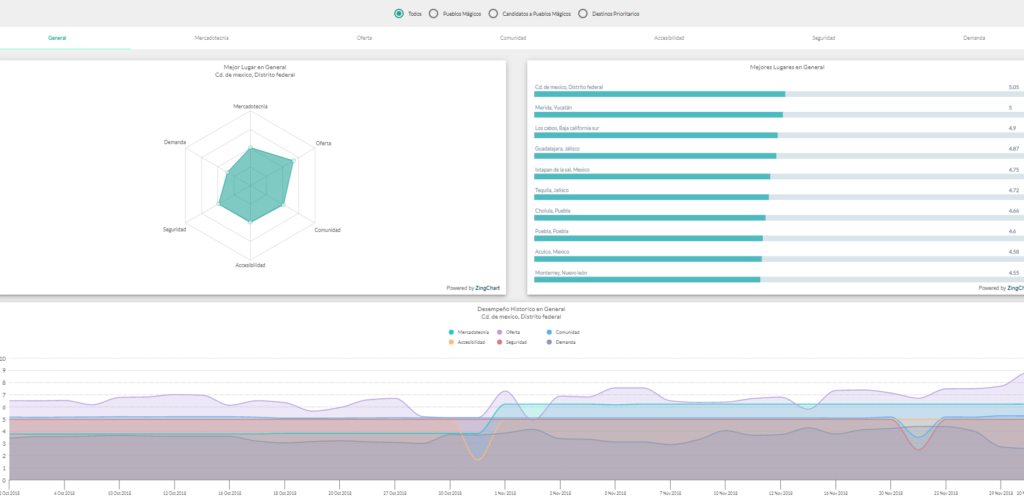Switch to the Mercadotecnia tab

[x=211, y=38]
